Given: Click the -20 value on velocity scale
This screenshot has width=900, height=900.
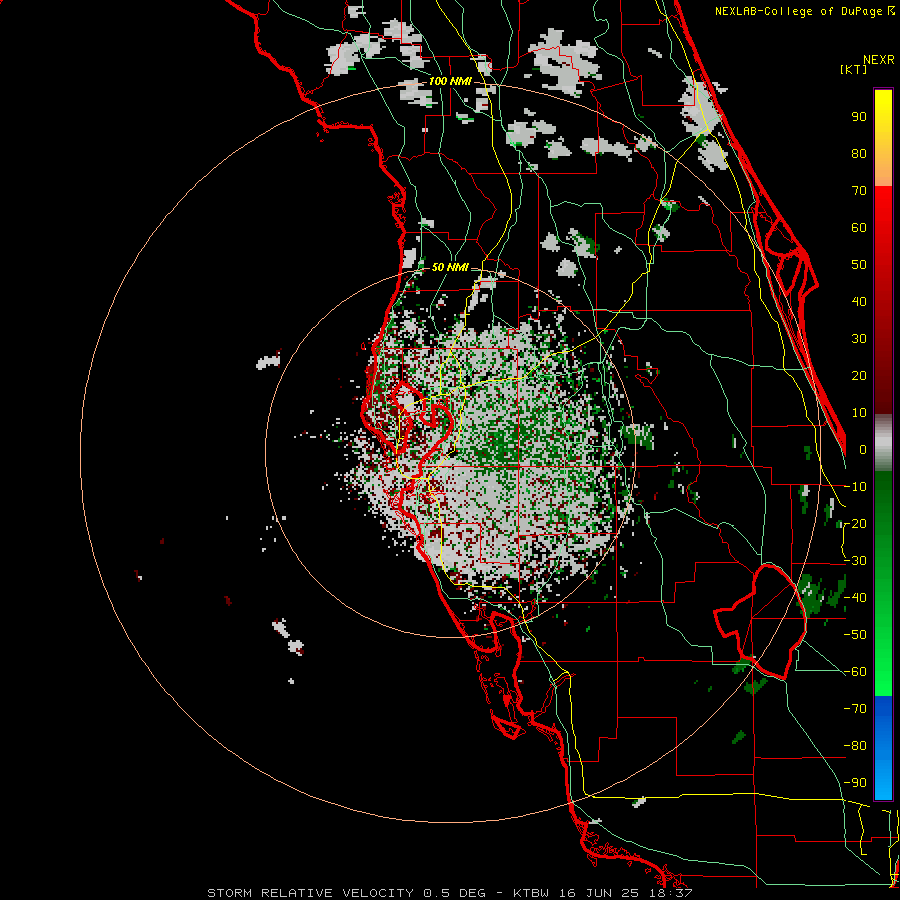Looking at the screenshot, I should coord(856,524).
